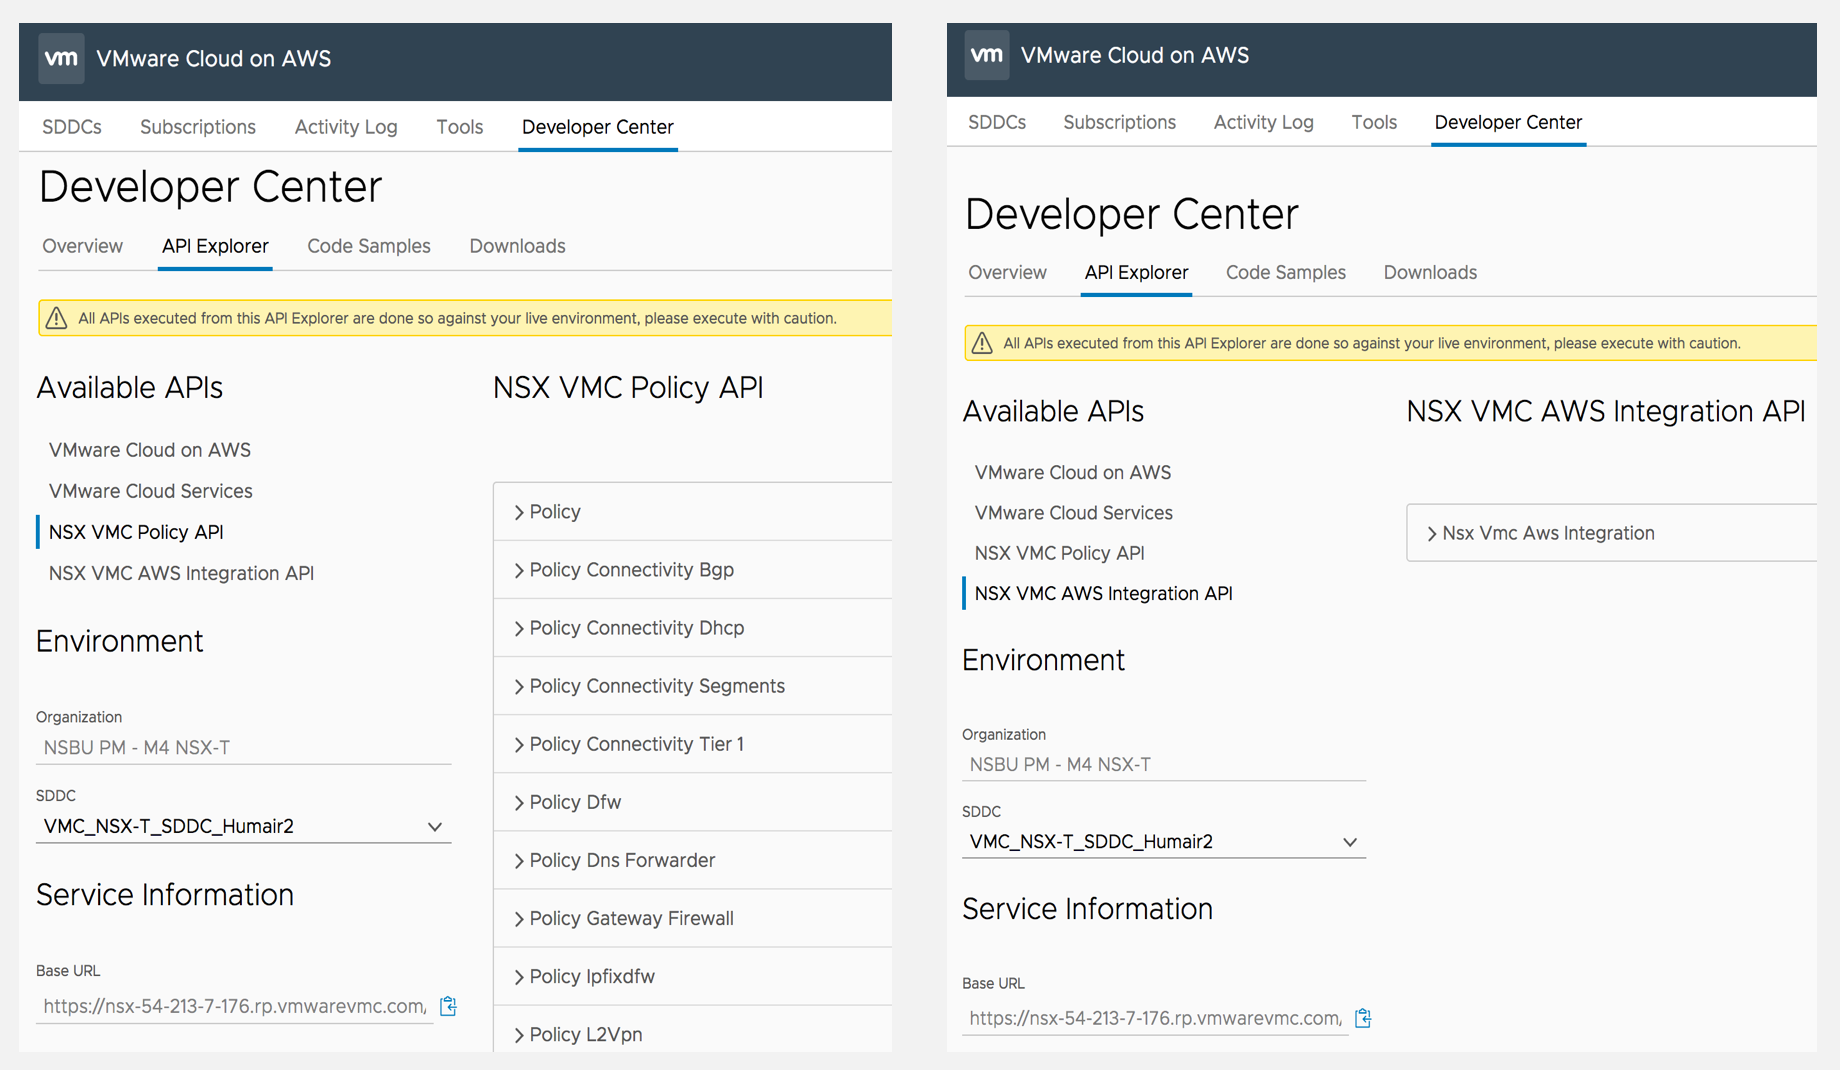The image size is (1840, 1070).
Task: Expand the Policy Connectivity Bgp section
Action: pos(630,570)
